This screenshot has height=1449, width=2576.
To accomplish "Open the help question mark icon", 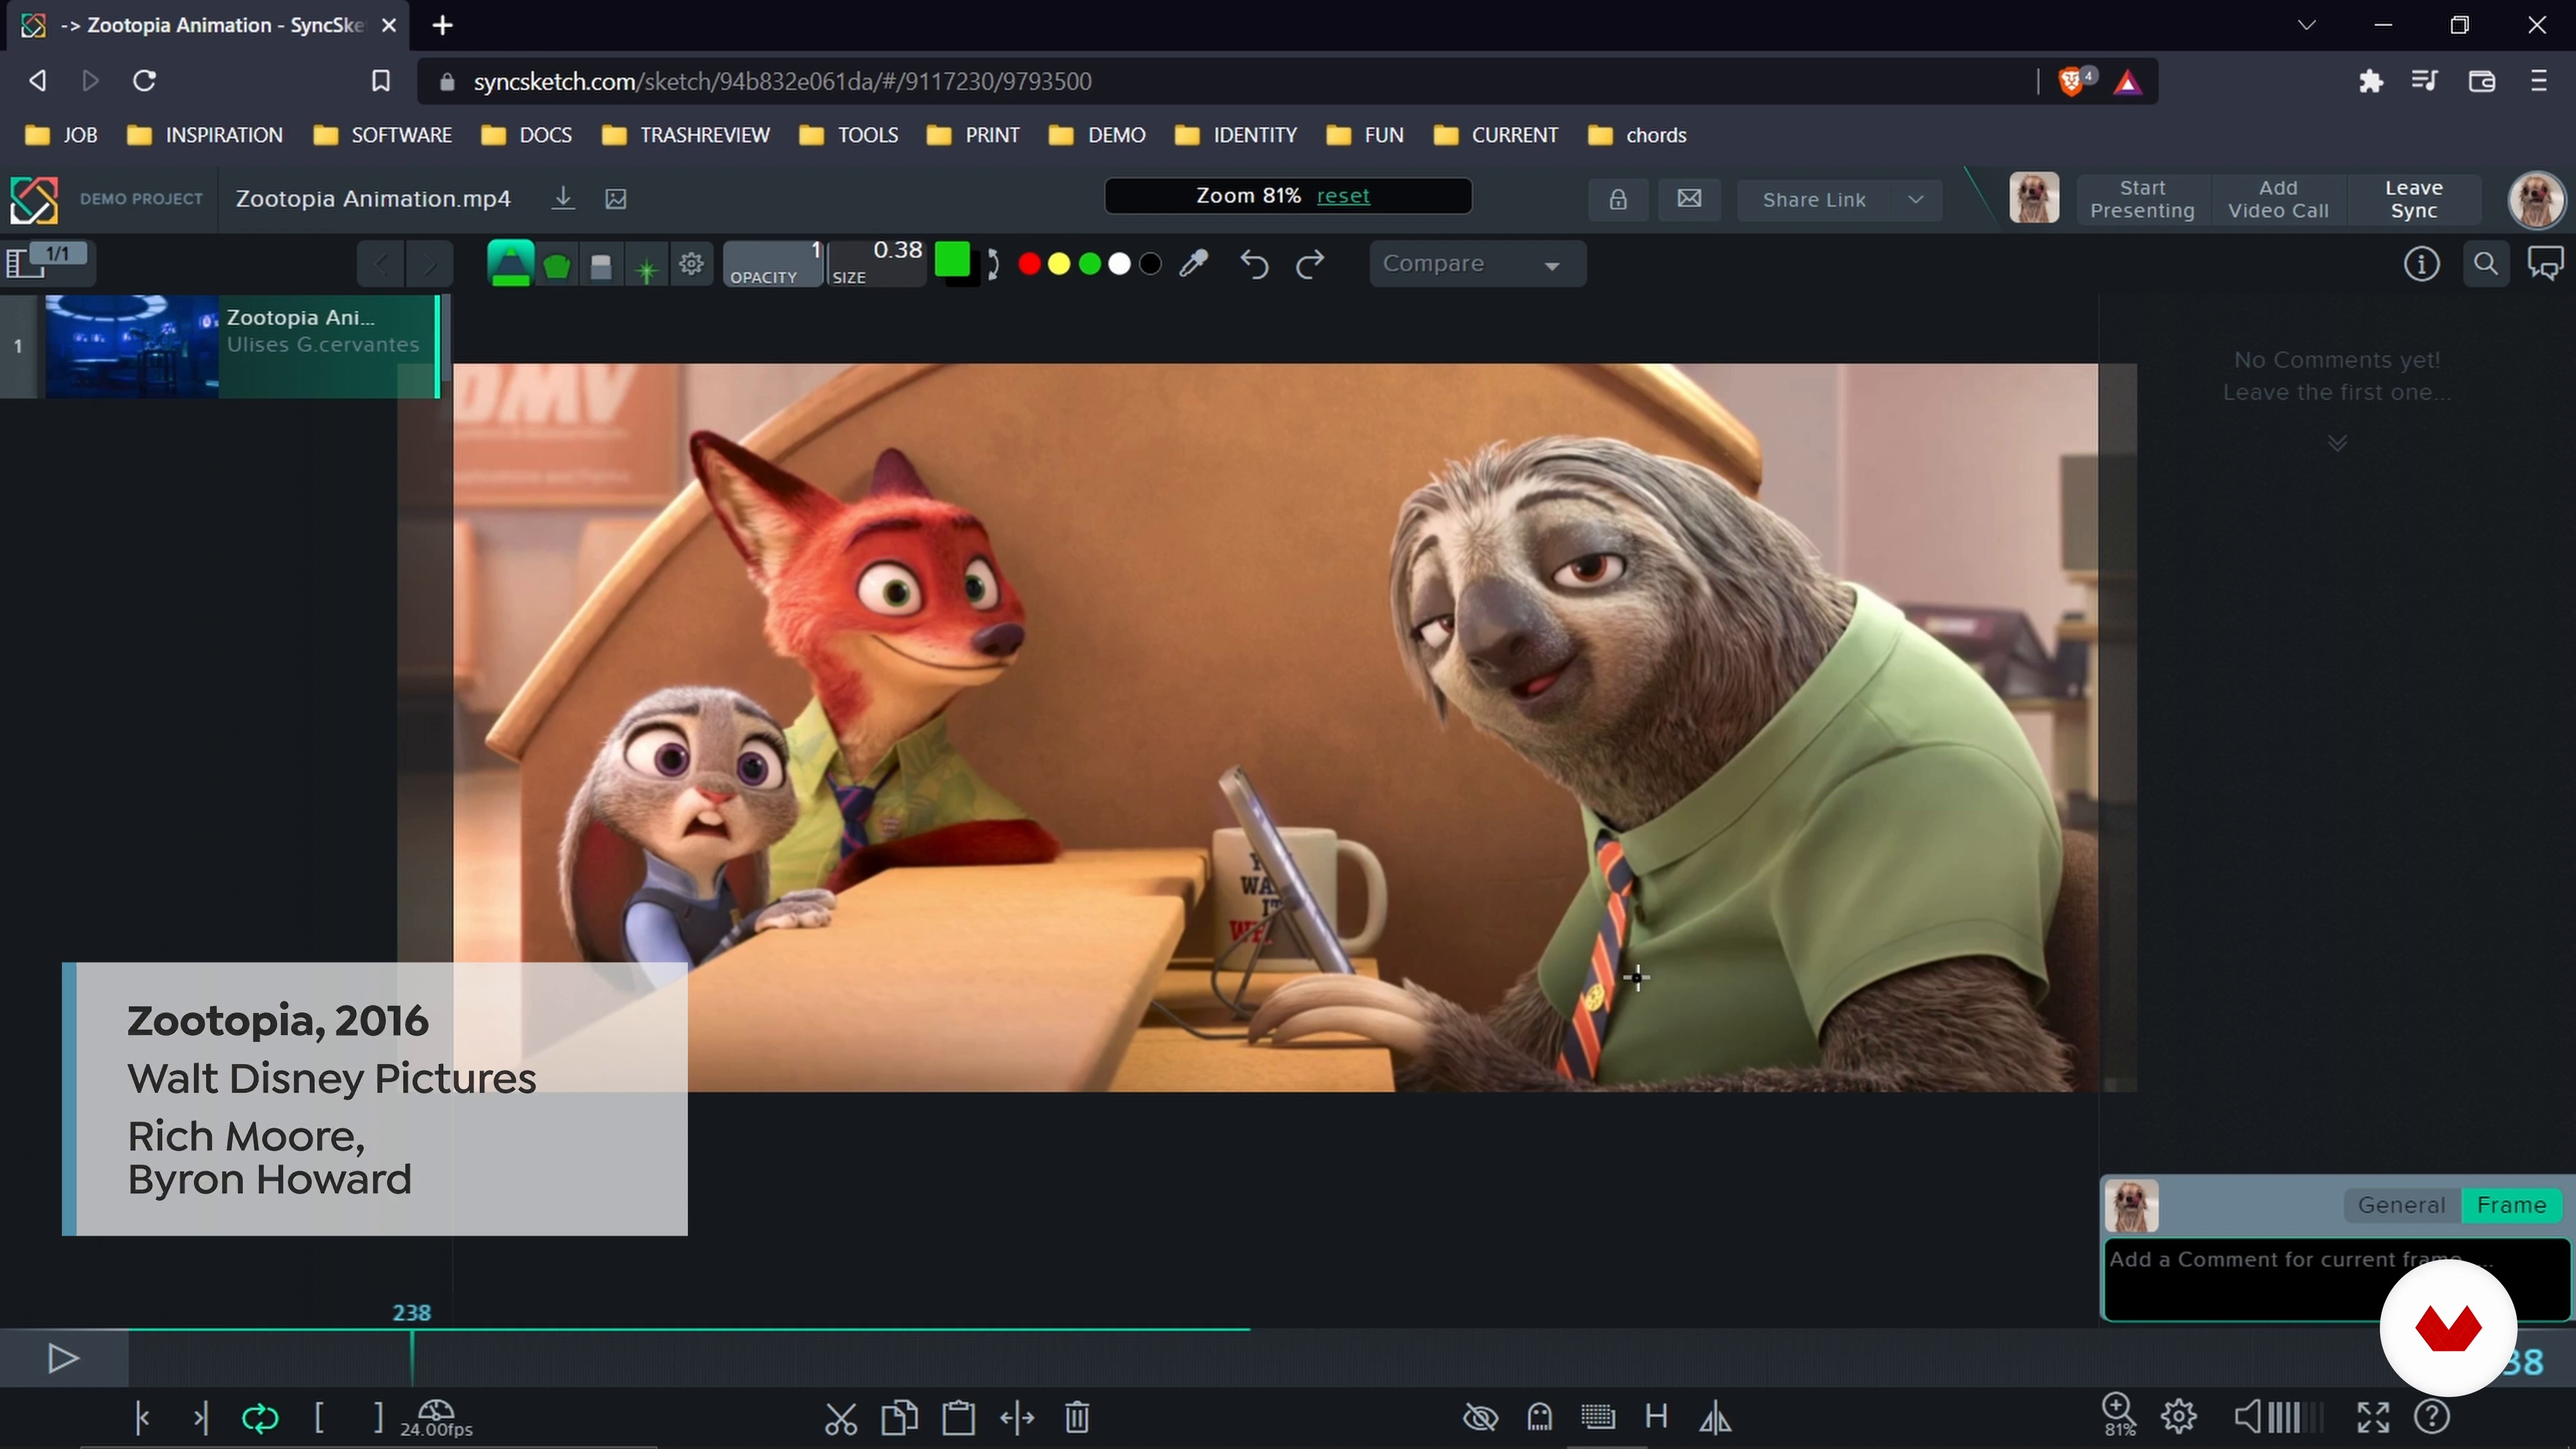I will [x=2432, y=1417].
